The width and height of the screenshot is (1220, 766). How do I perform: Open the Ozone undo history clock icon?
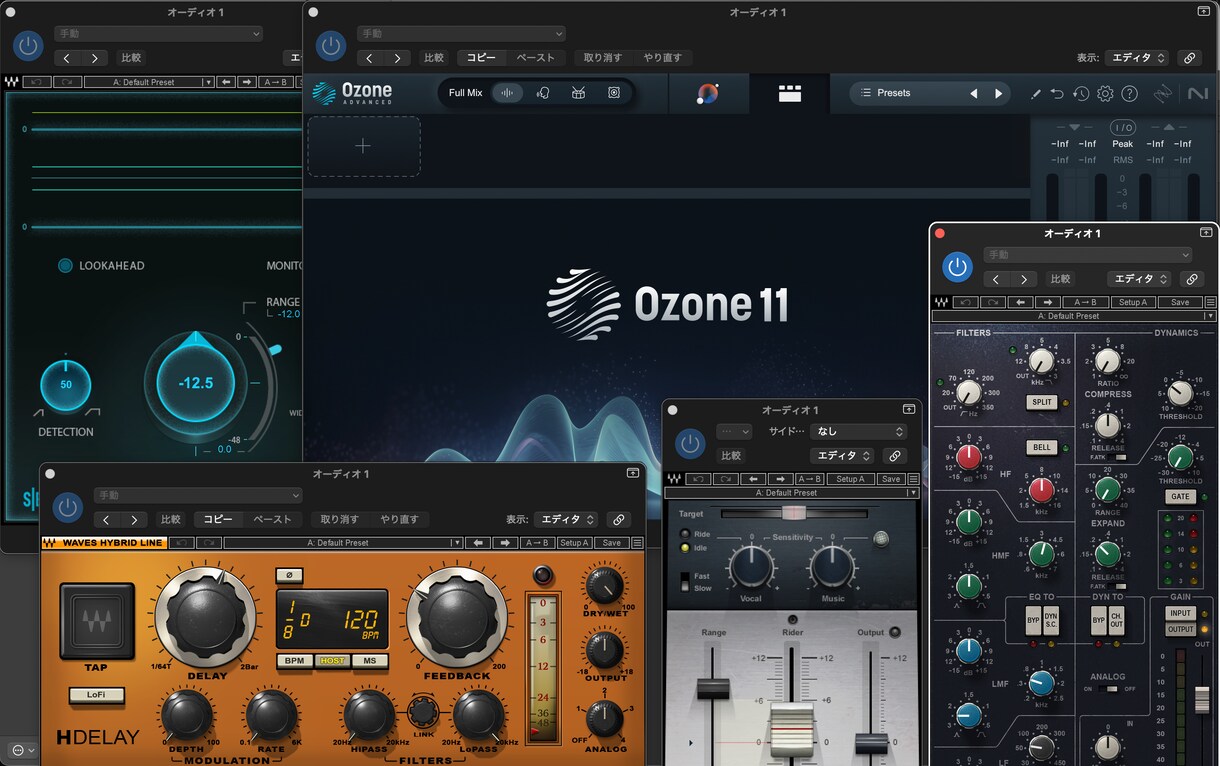click(x=1081, y=94)
